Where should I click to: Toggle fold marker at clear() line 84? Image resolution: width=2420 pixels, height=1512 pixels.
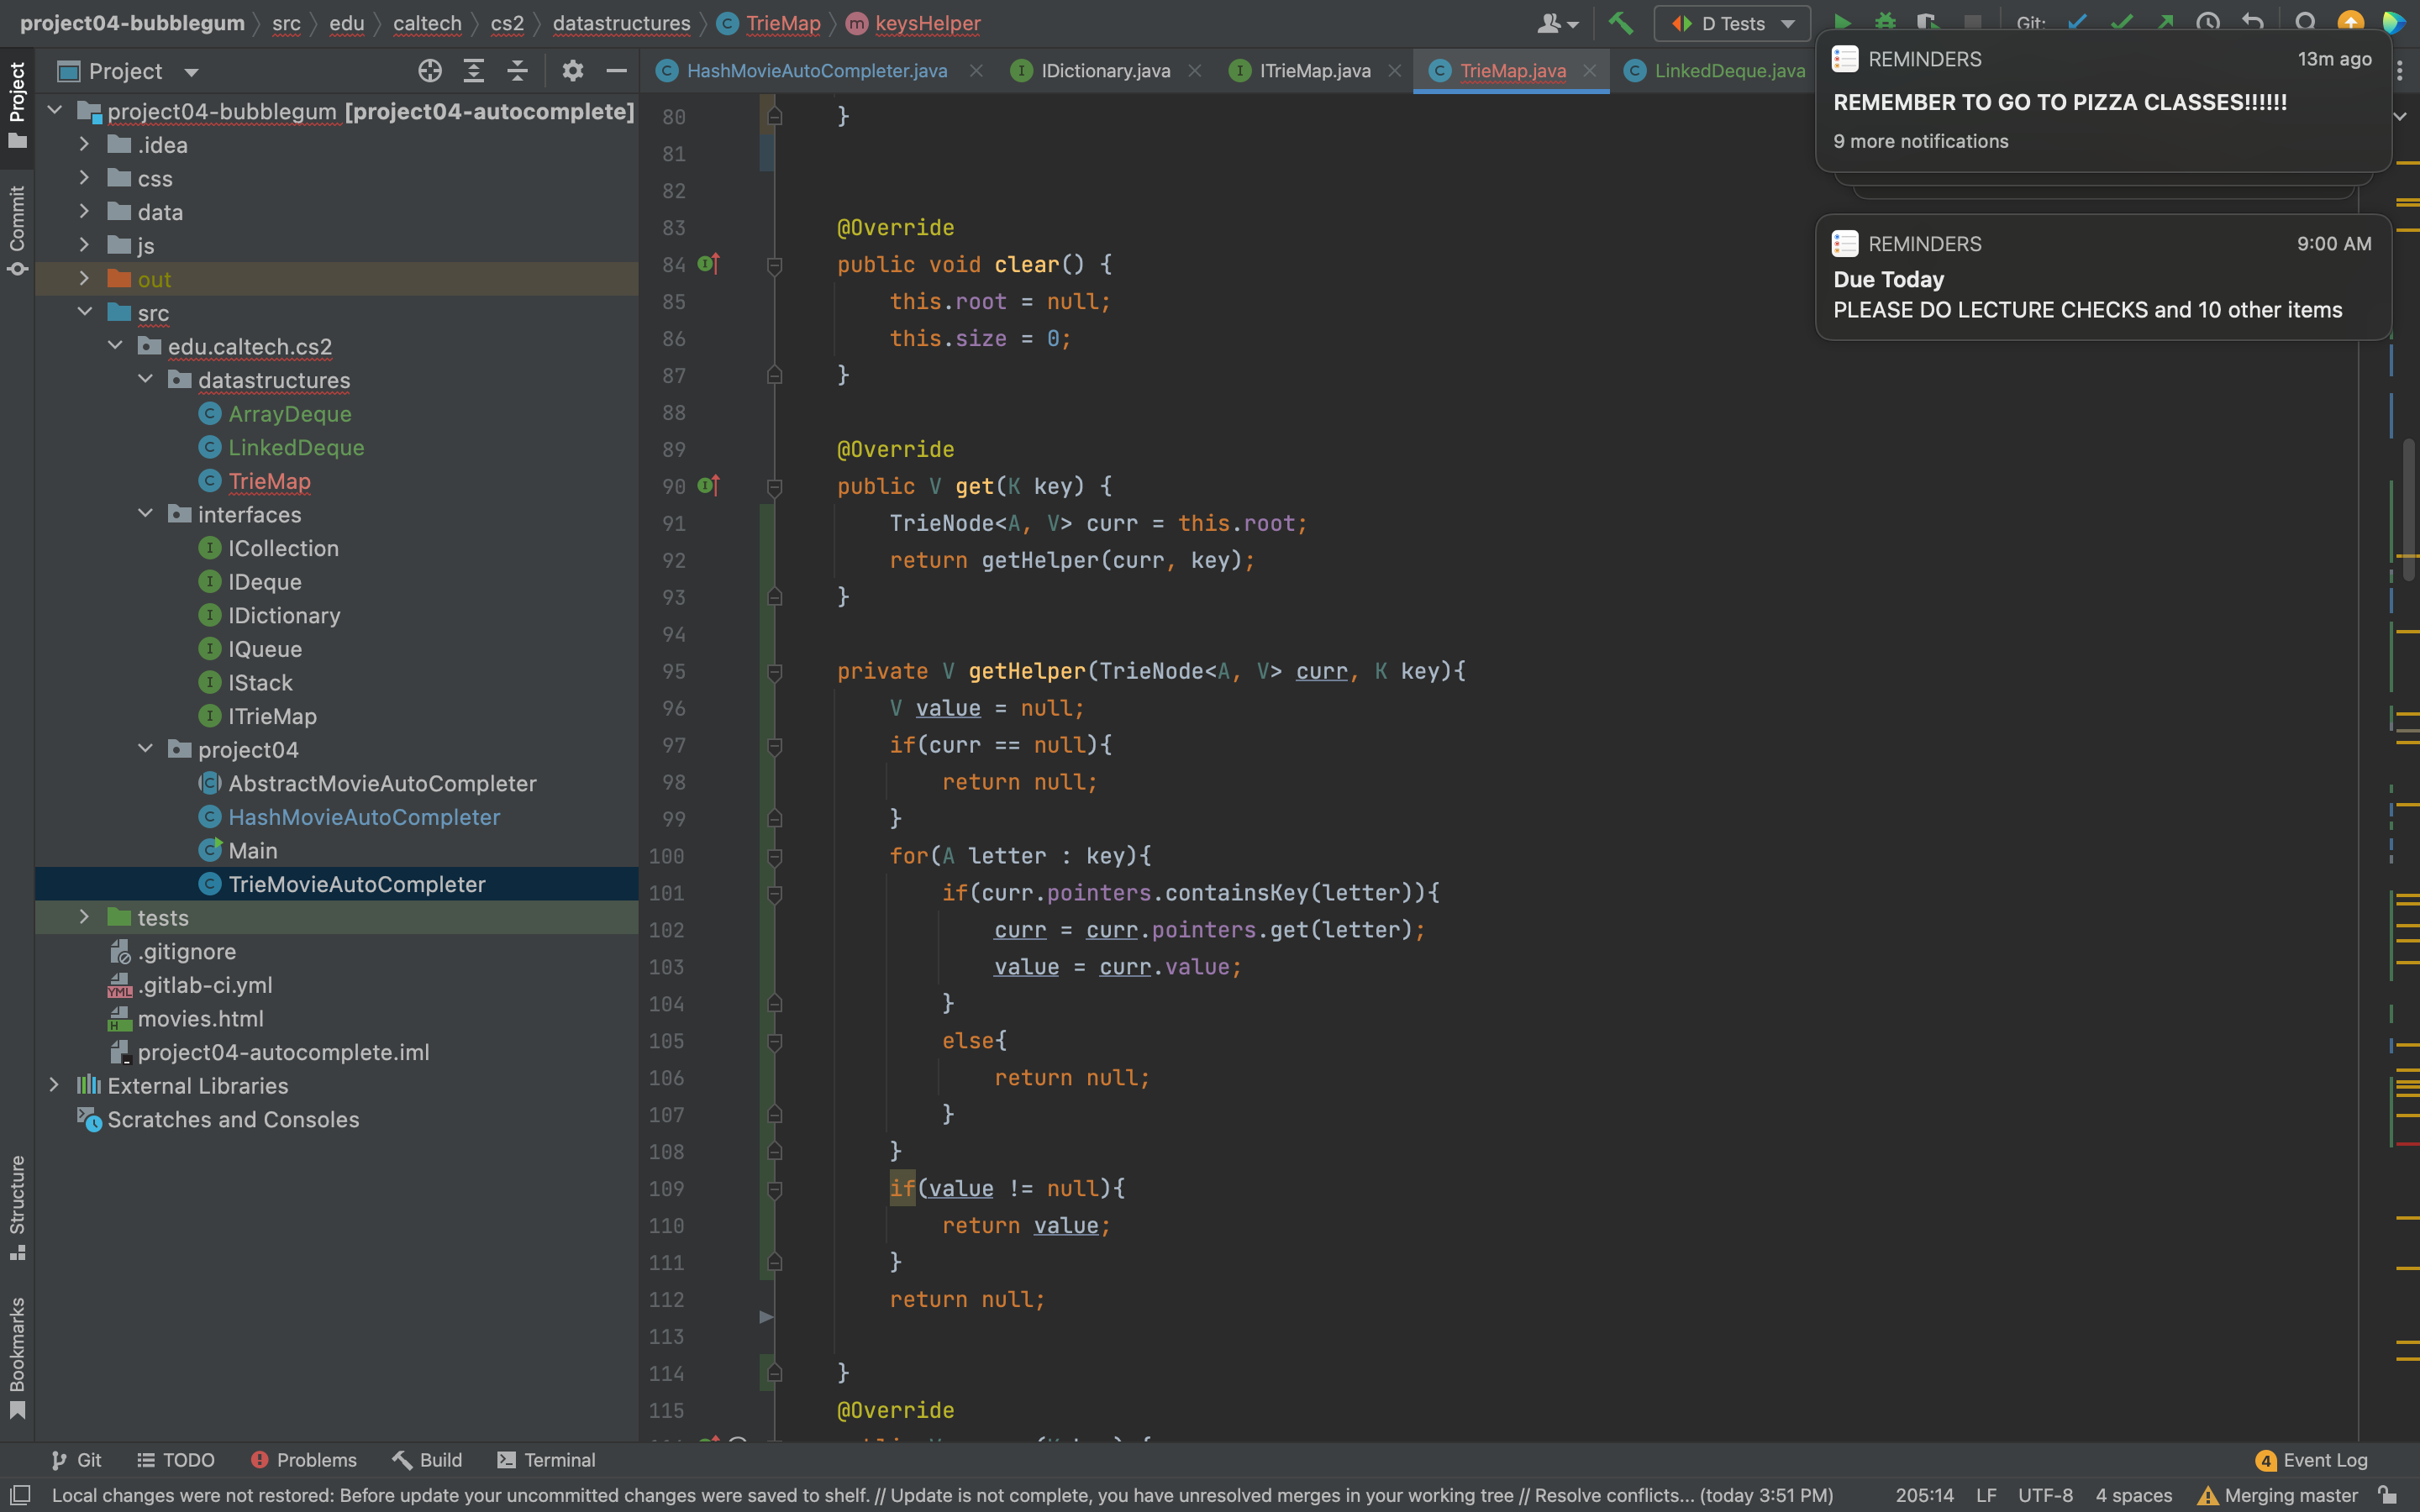click(774, 265)
